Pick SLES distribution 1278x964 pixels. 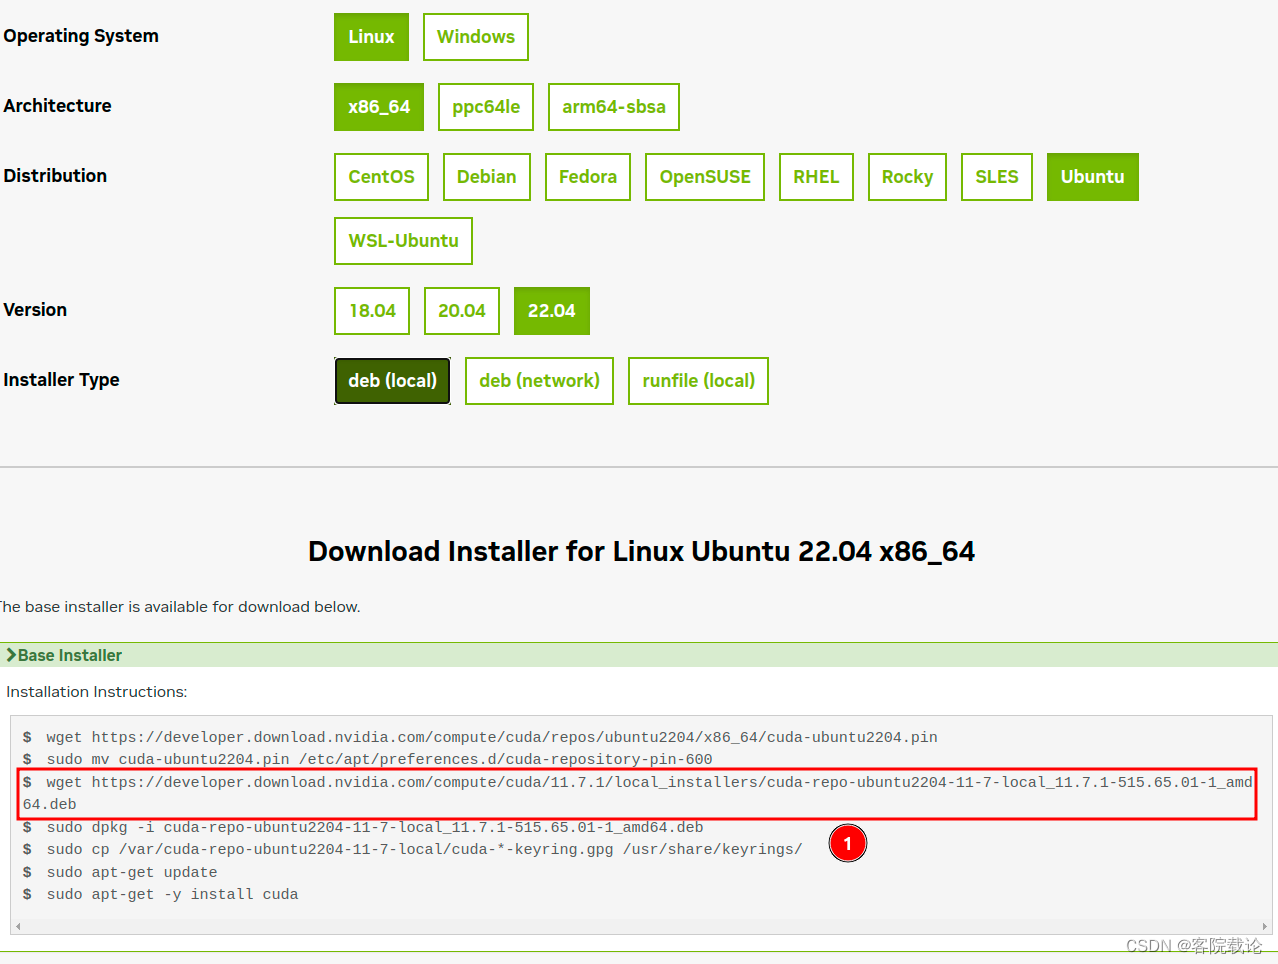tap(997, 177)
